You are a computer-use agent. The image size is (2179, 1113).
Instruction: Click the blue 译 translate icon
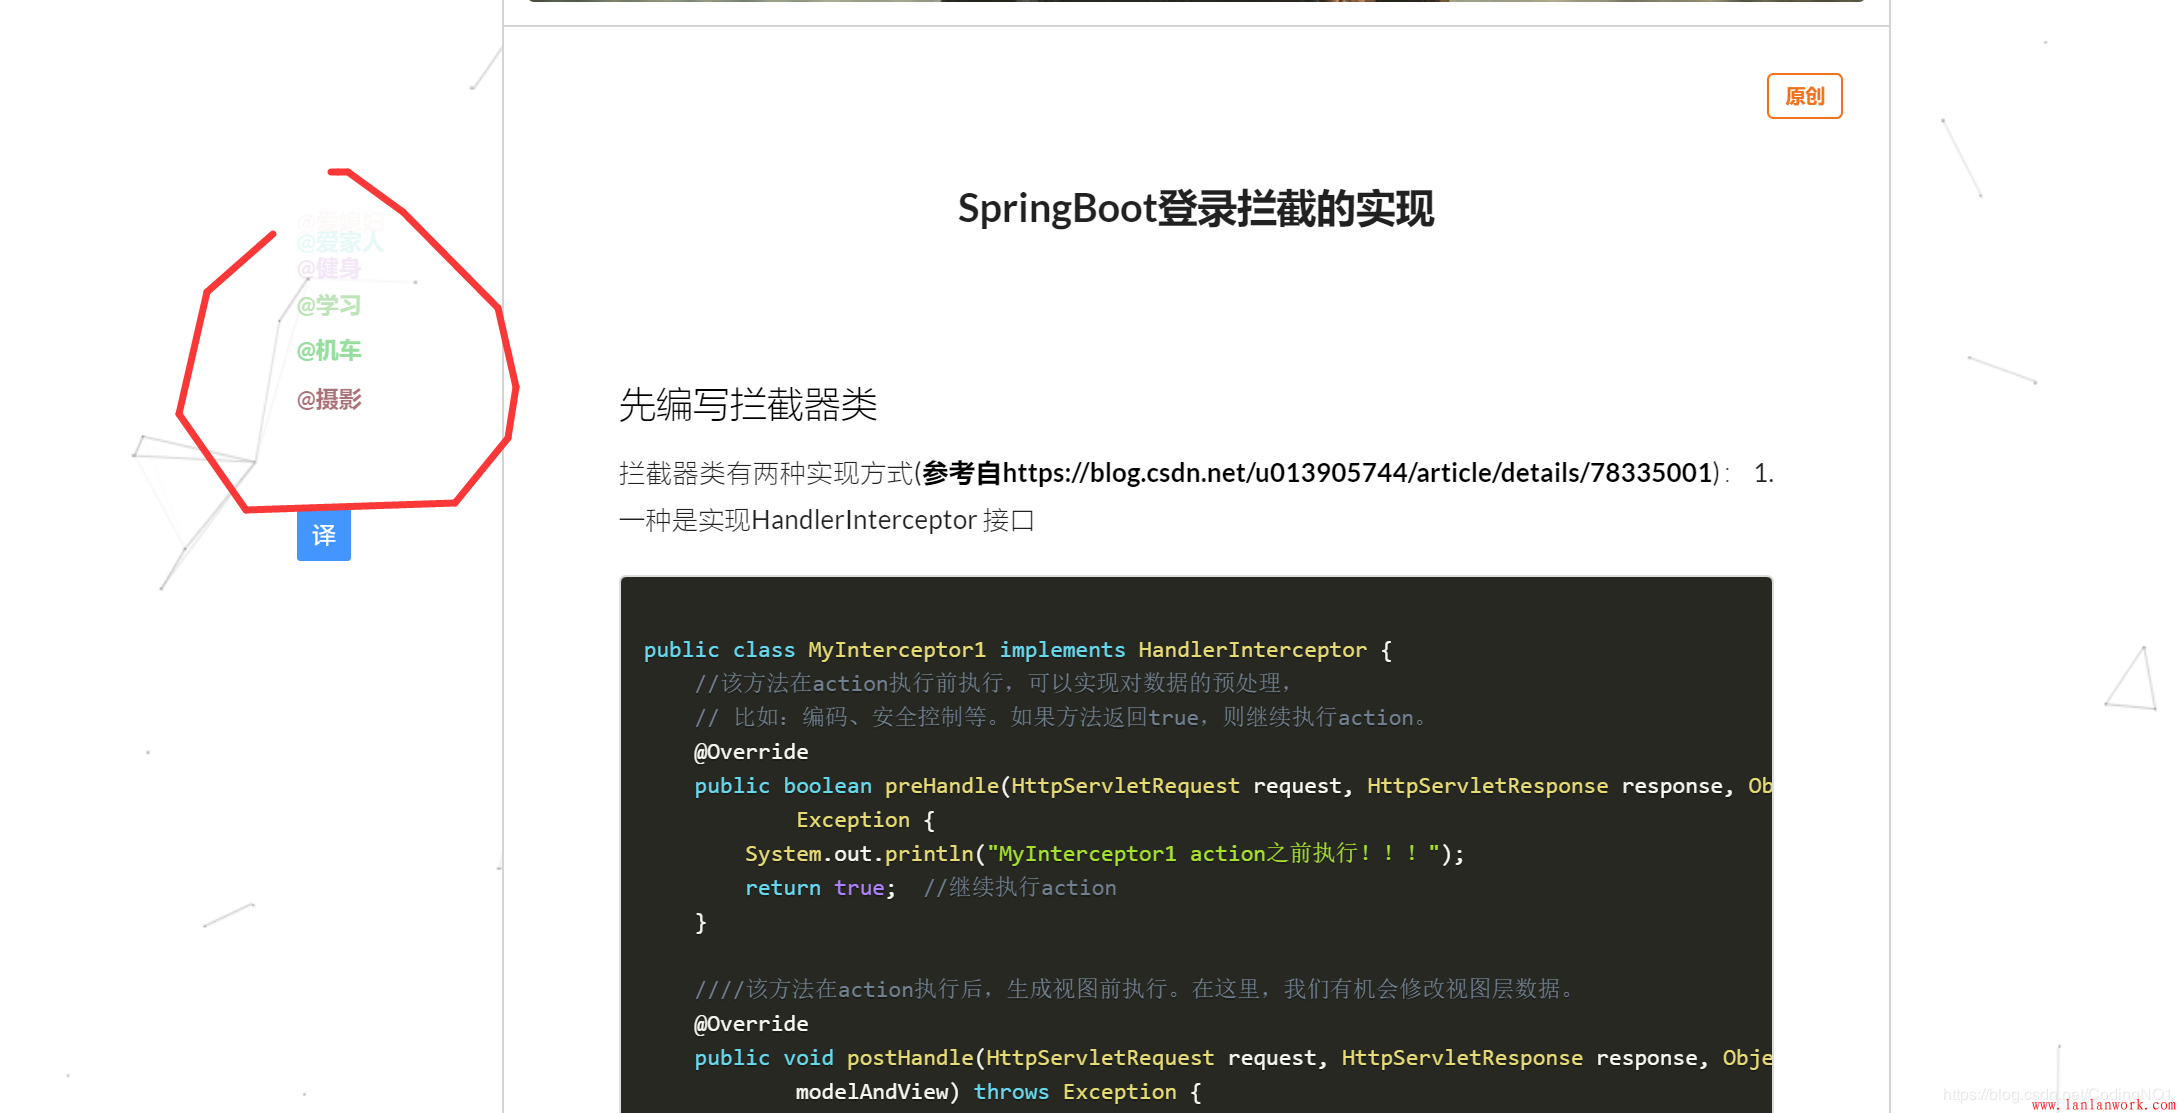click(x=323, y=536)
